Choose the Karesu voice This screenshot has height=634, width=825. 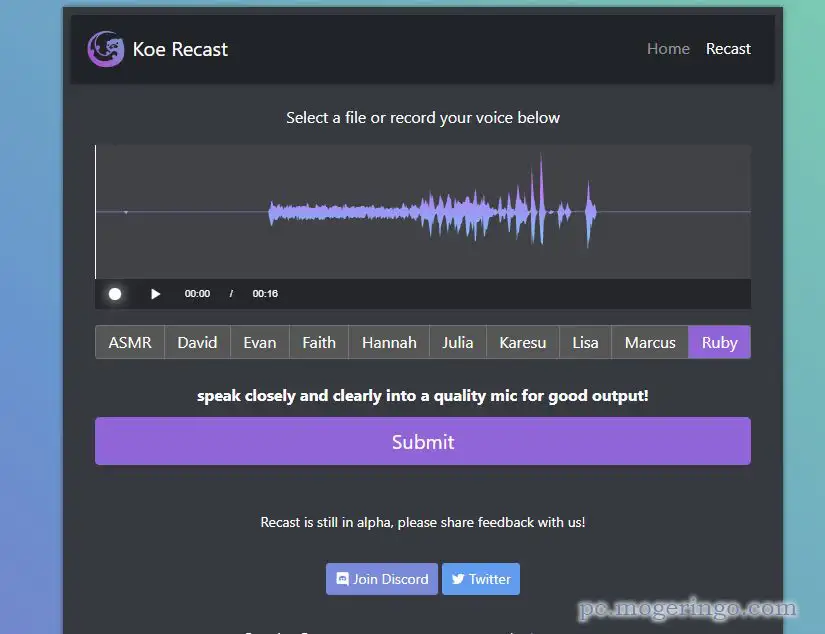pyautogui.click(x=523, y=342)
